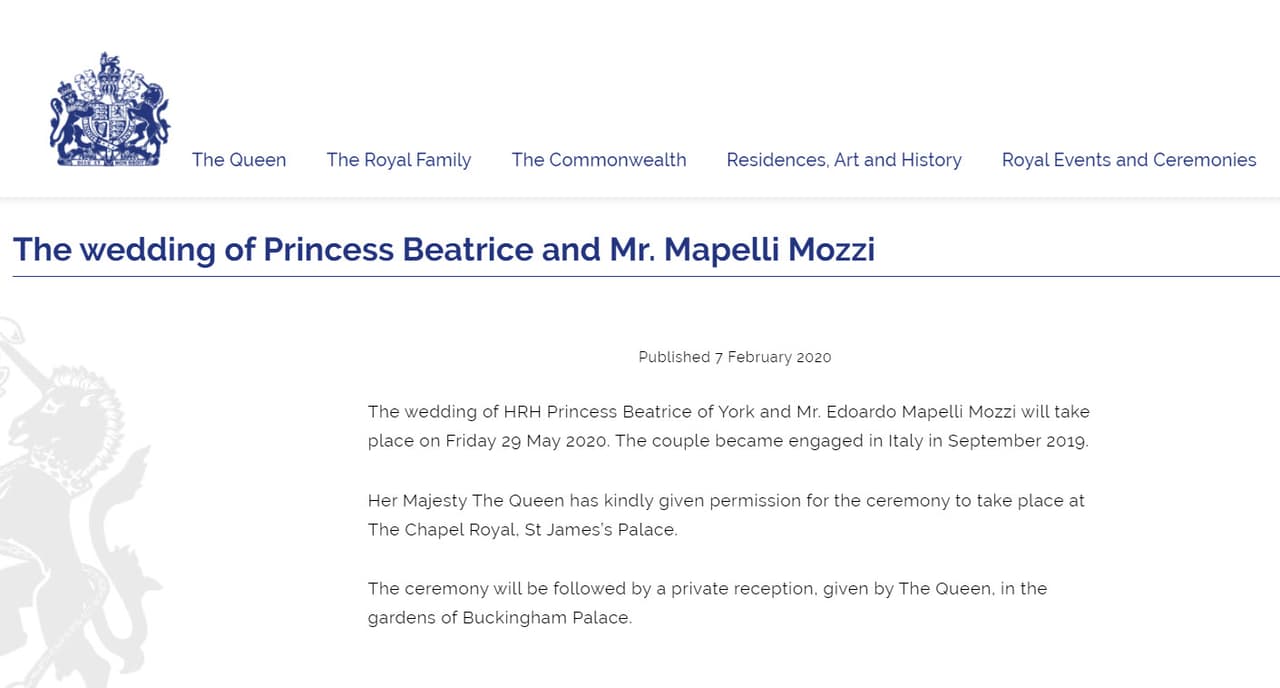
Task: Expand 'The Commonwealth' navigation section
Action: [x=598, y=160]
